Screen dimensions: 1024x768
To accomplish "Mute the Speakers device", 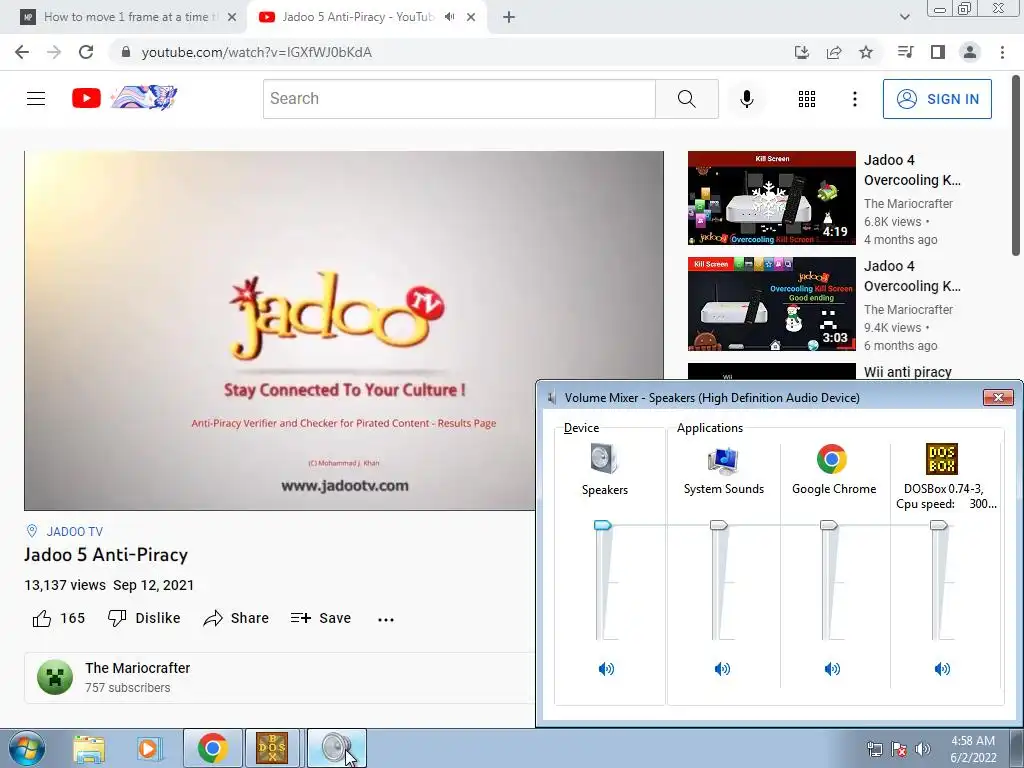I will coord(606,669).
